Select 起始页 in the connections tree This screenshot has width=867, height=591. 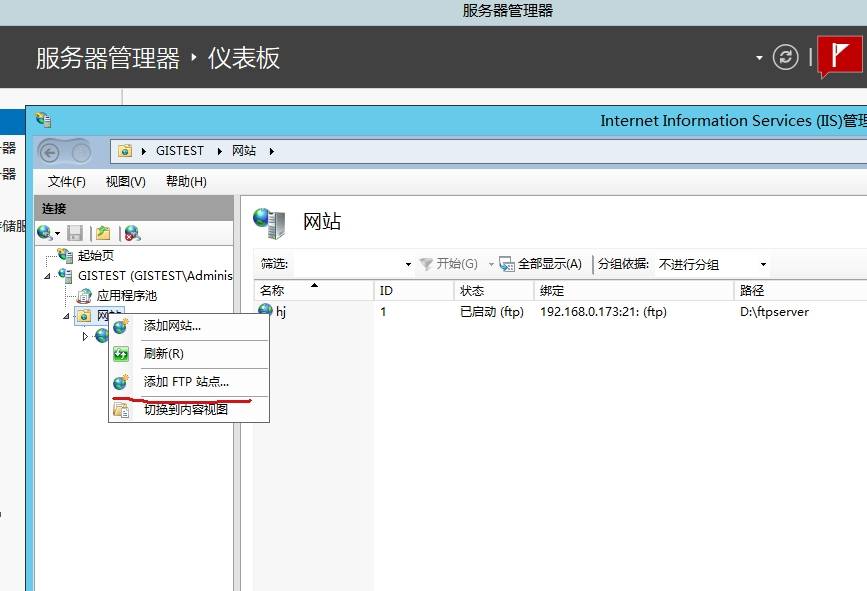click(x=96, y=255)
